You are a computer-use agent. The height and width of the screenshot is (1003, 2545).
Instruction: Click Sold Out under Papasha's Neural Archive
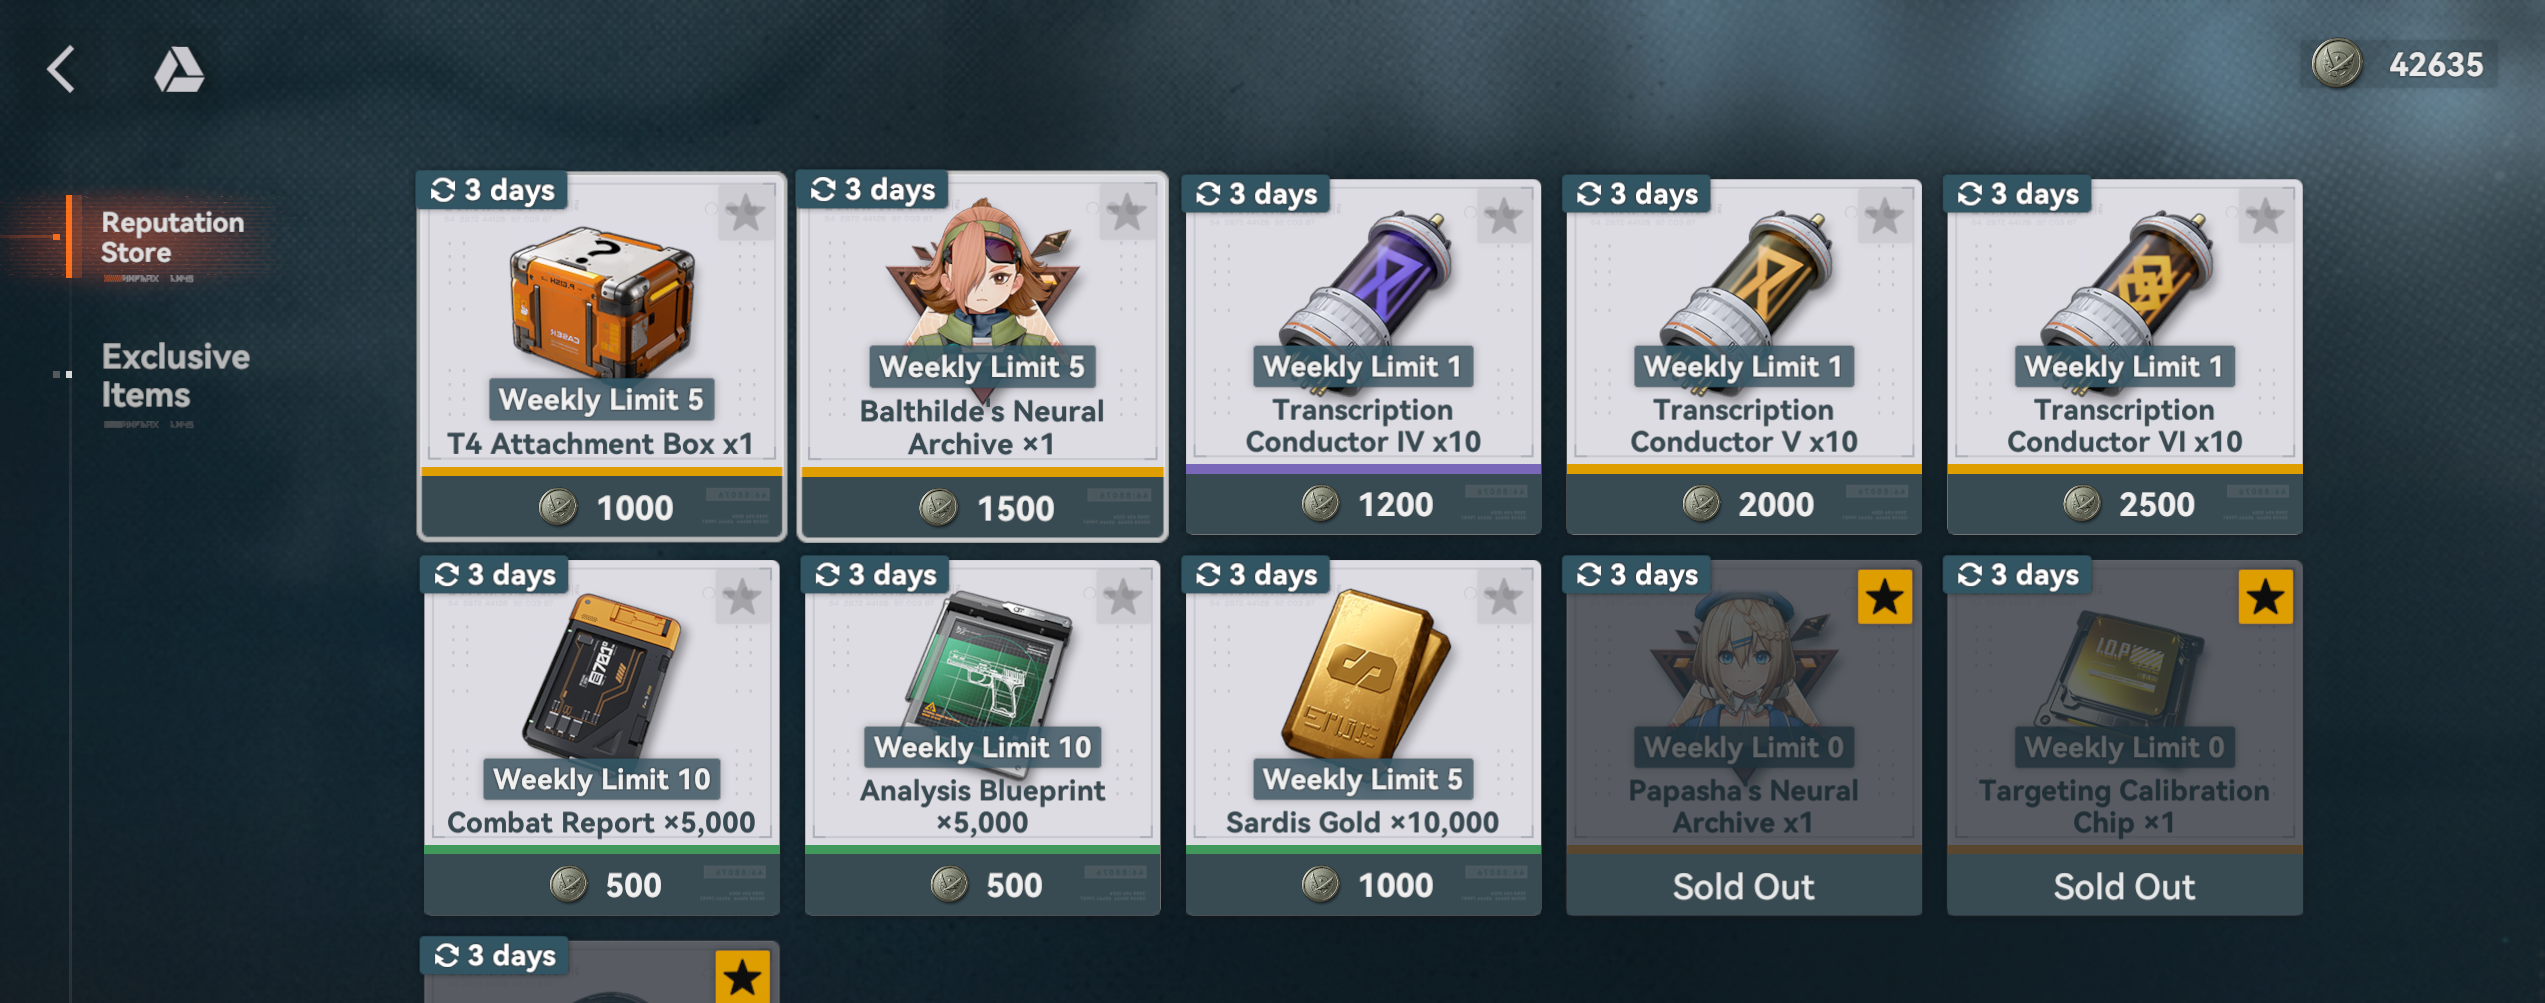[x=1744, y=886]
